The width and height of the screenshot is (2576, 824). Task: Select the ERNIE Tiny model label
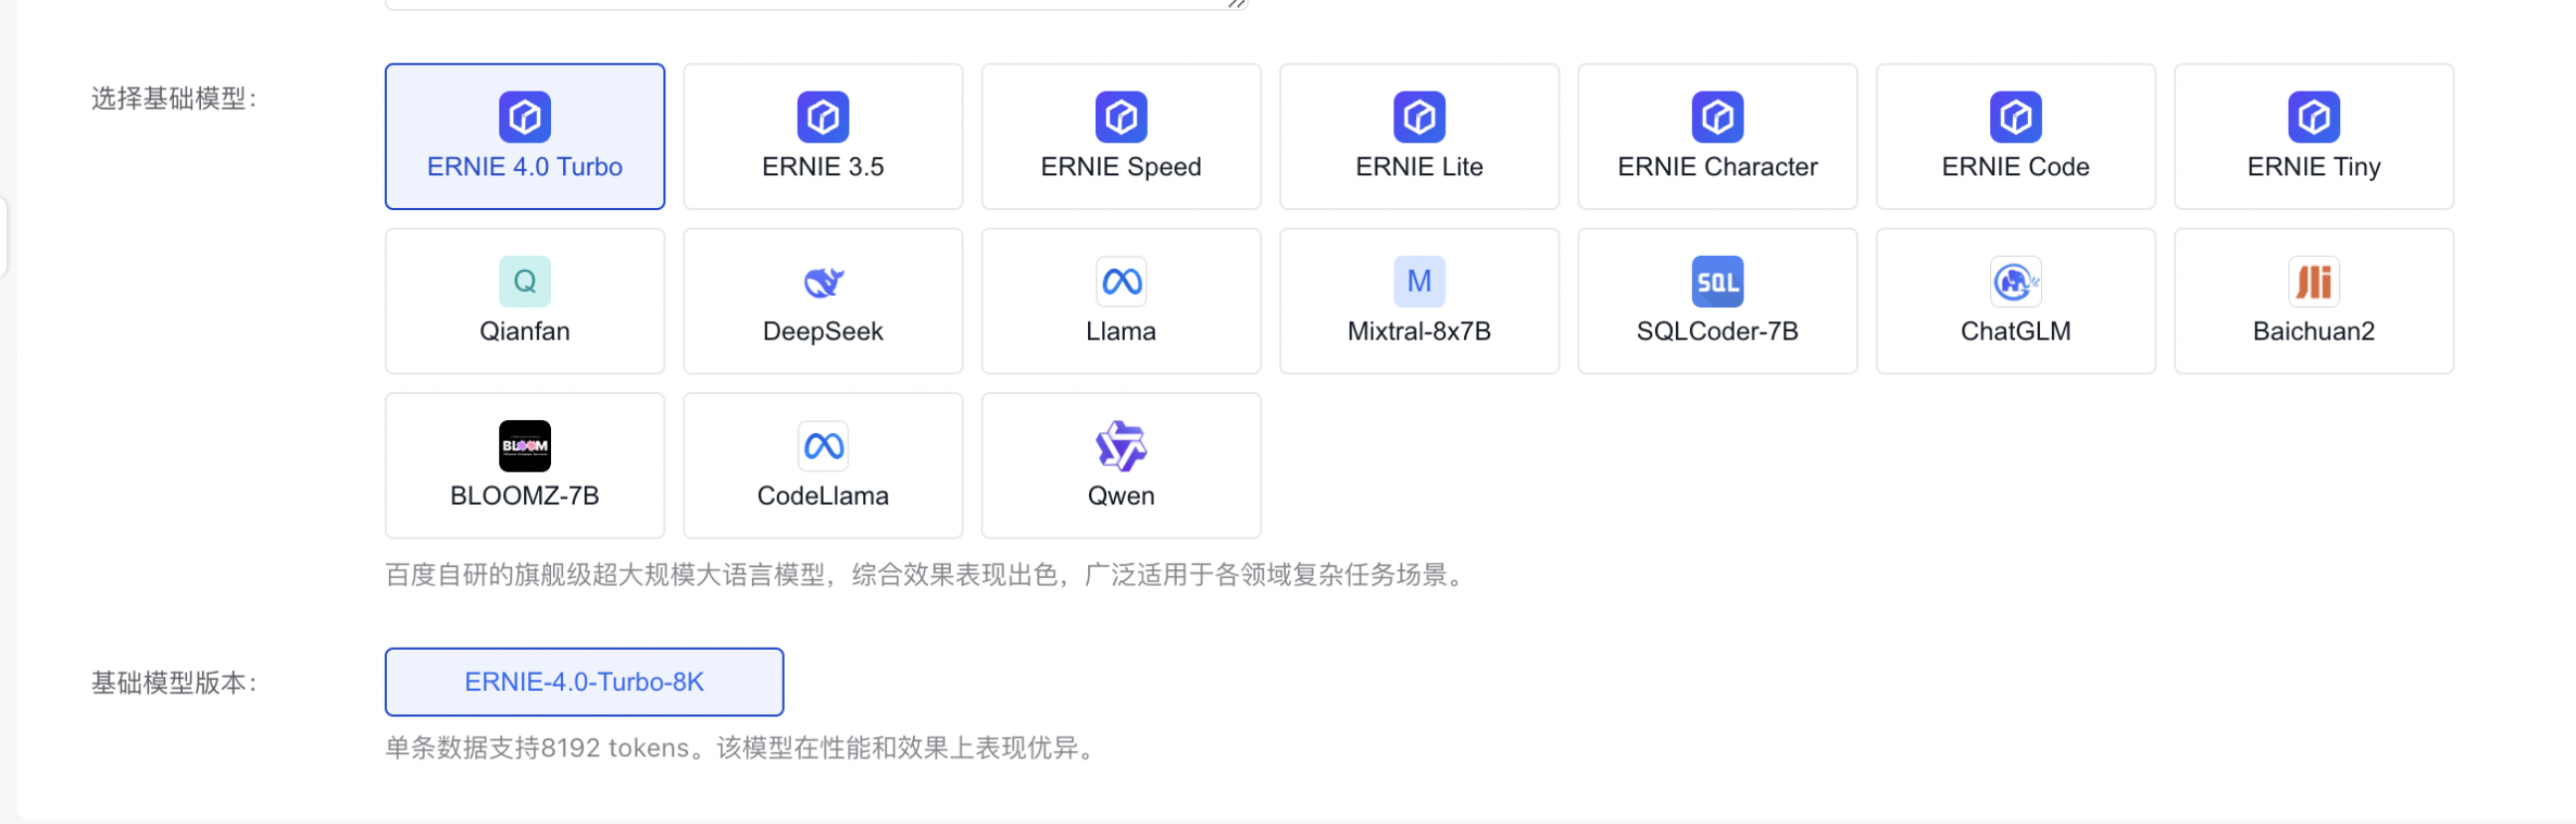tap(2313, 167)
